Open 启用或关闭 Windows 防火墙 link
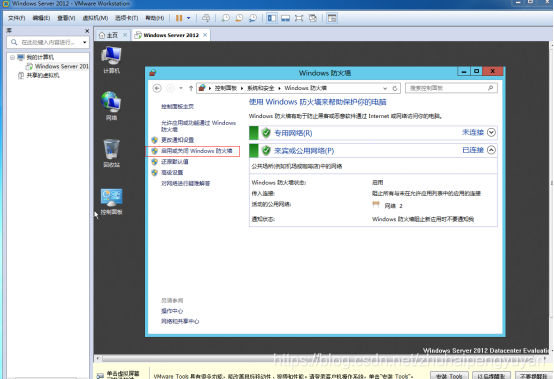 tap(197, 151)
